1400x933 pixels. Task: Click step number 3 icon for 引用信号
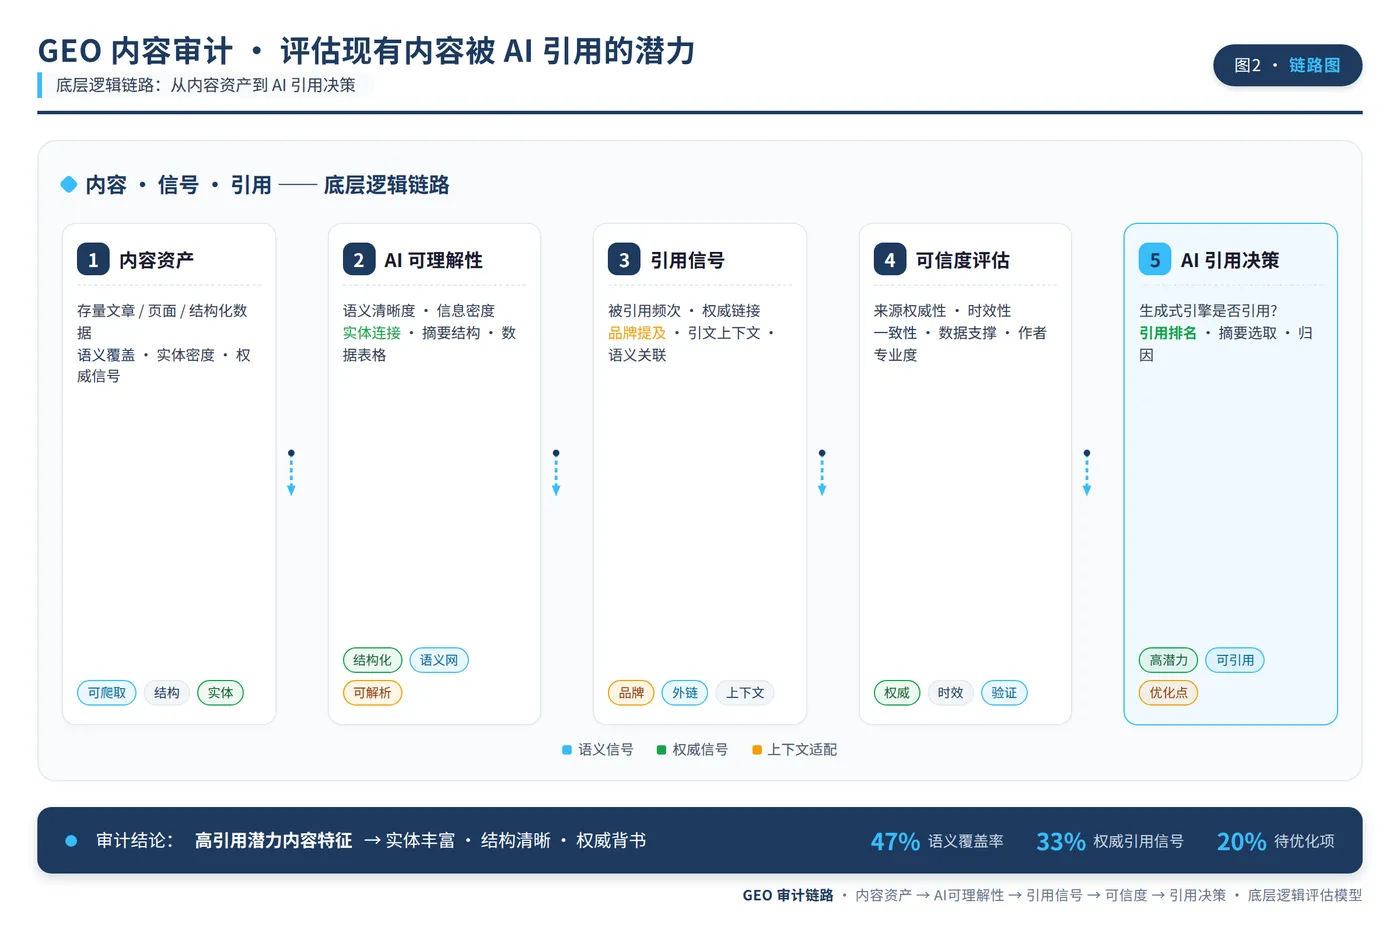click(x=624, y=260)
